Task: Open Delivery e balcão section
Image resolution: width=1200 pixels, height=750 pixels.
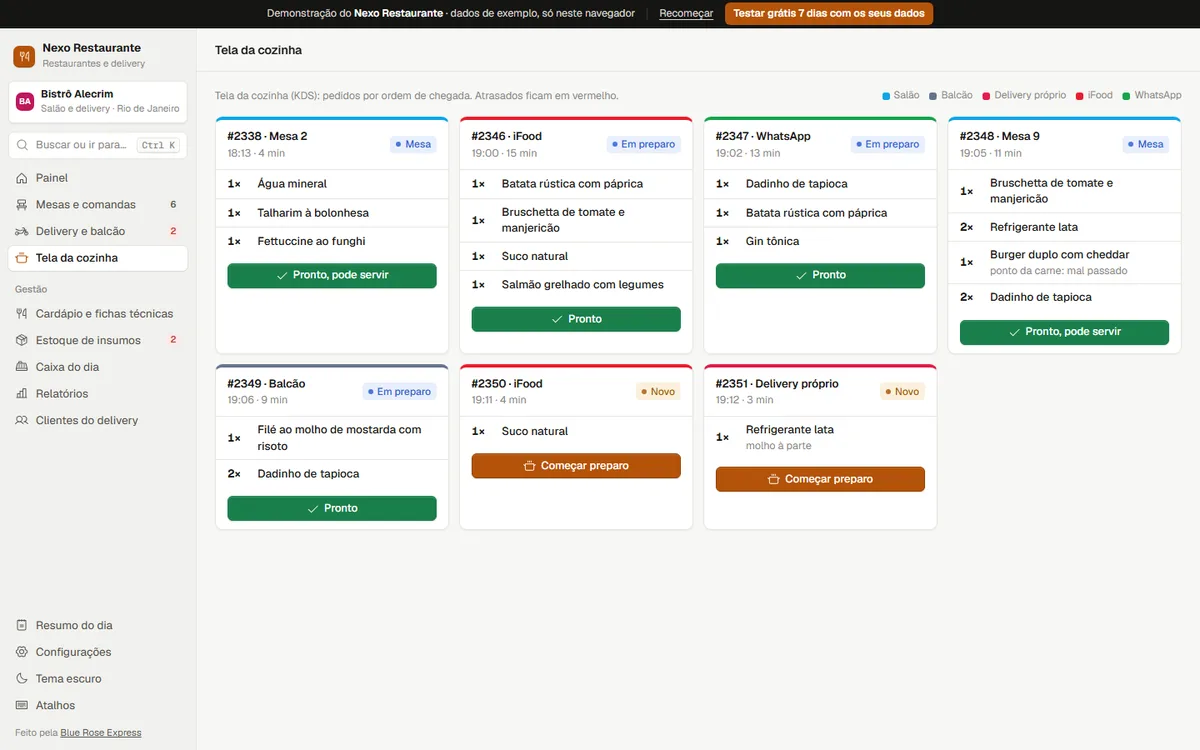Action: click(x=98, y=231)
